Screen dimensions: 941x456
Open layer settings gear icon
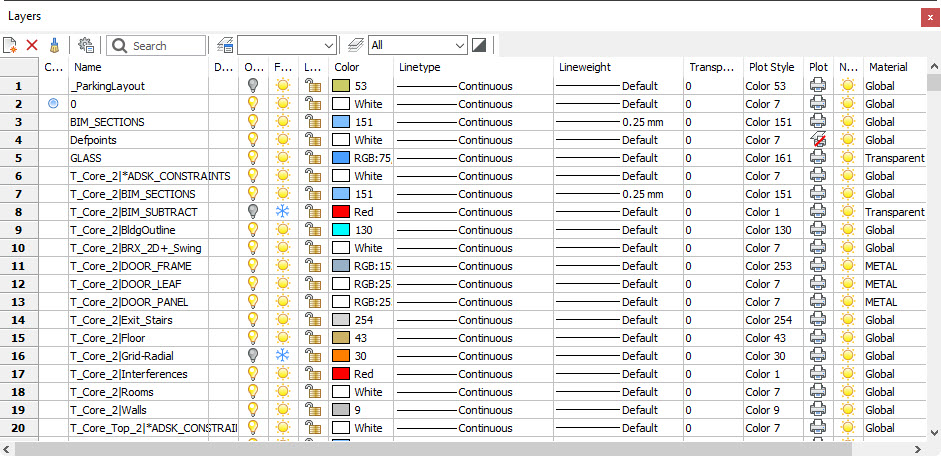pyautogui.click(x=86, y=45)
